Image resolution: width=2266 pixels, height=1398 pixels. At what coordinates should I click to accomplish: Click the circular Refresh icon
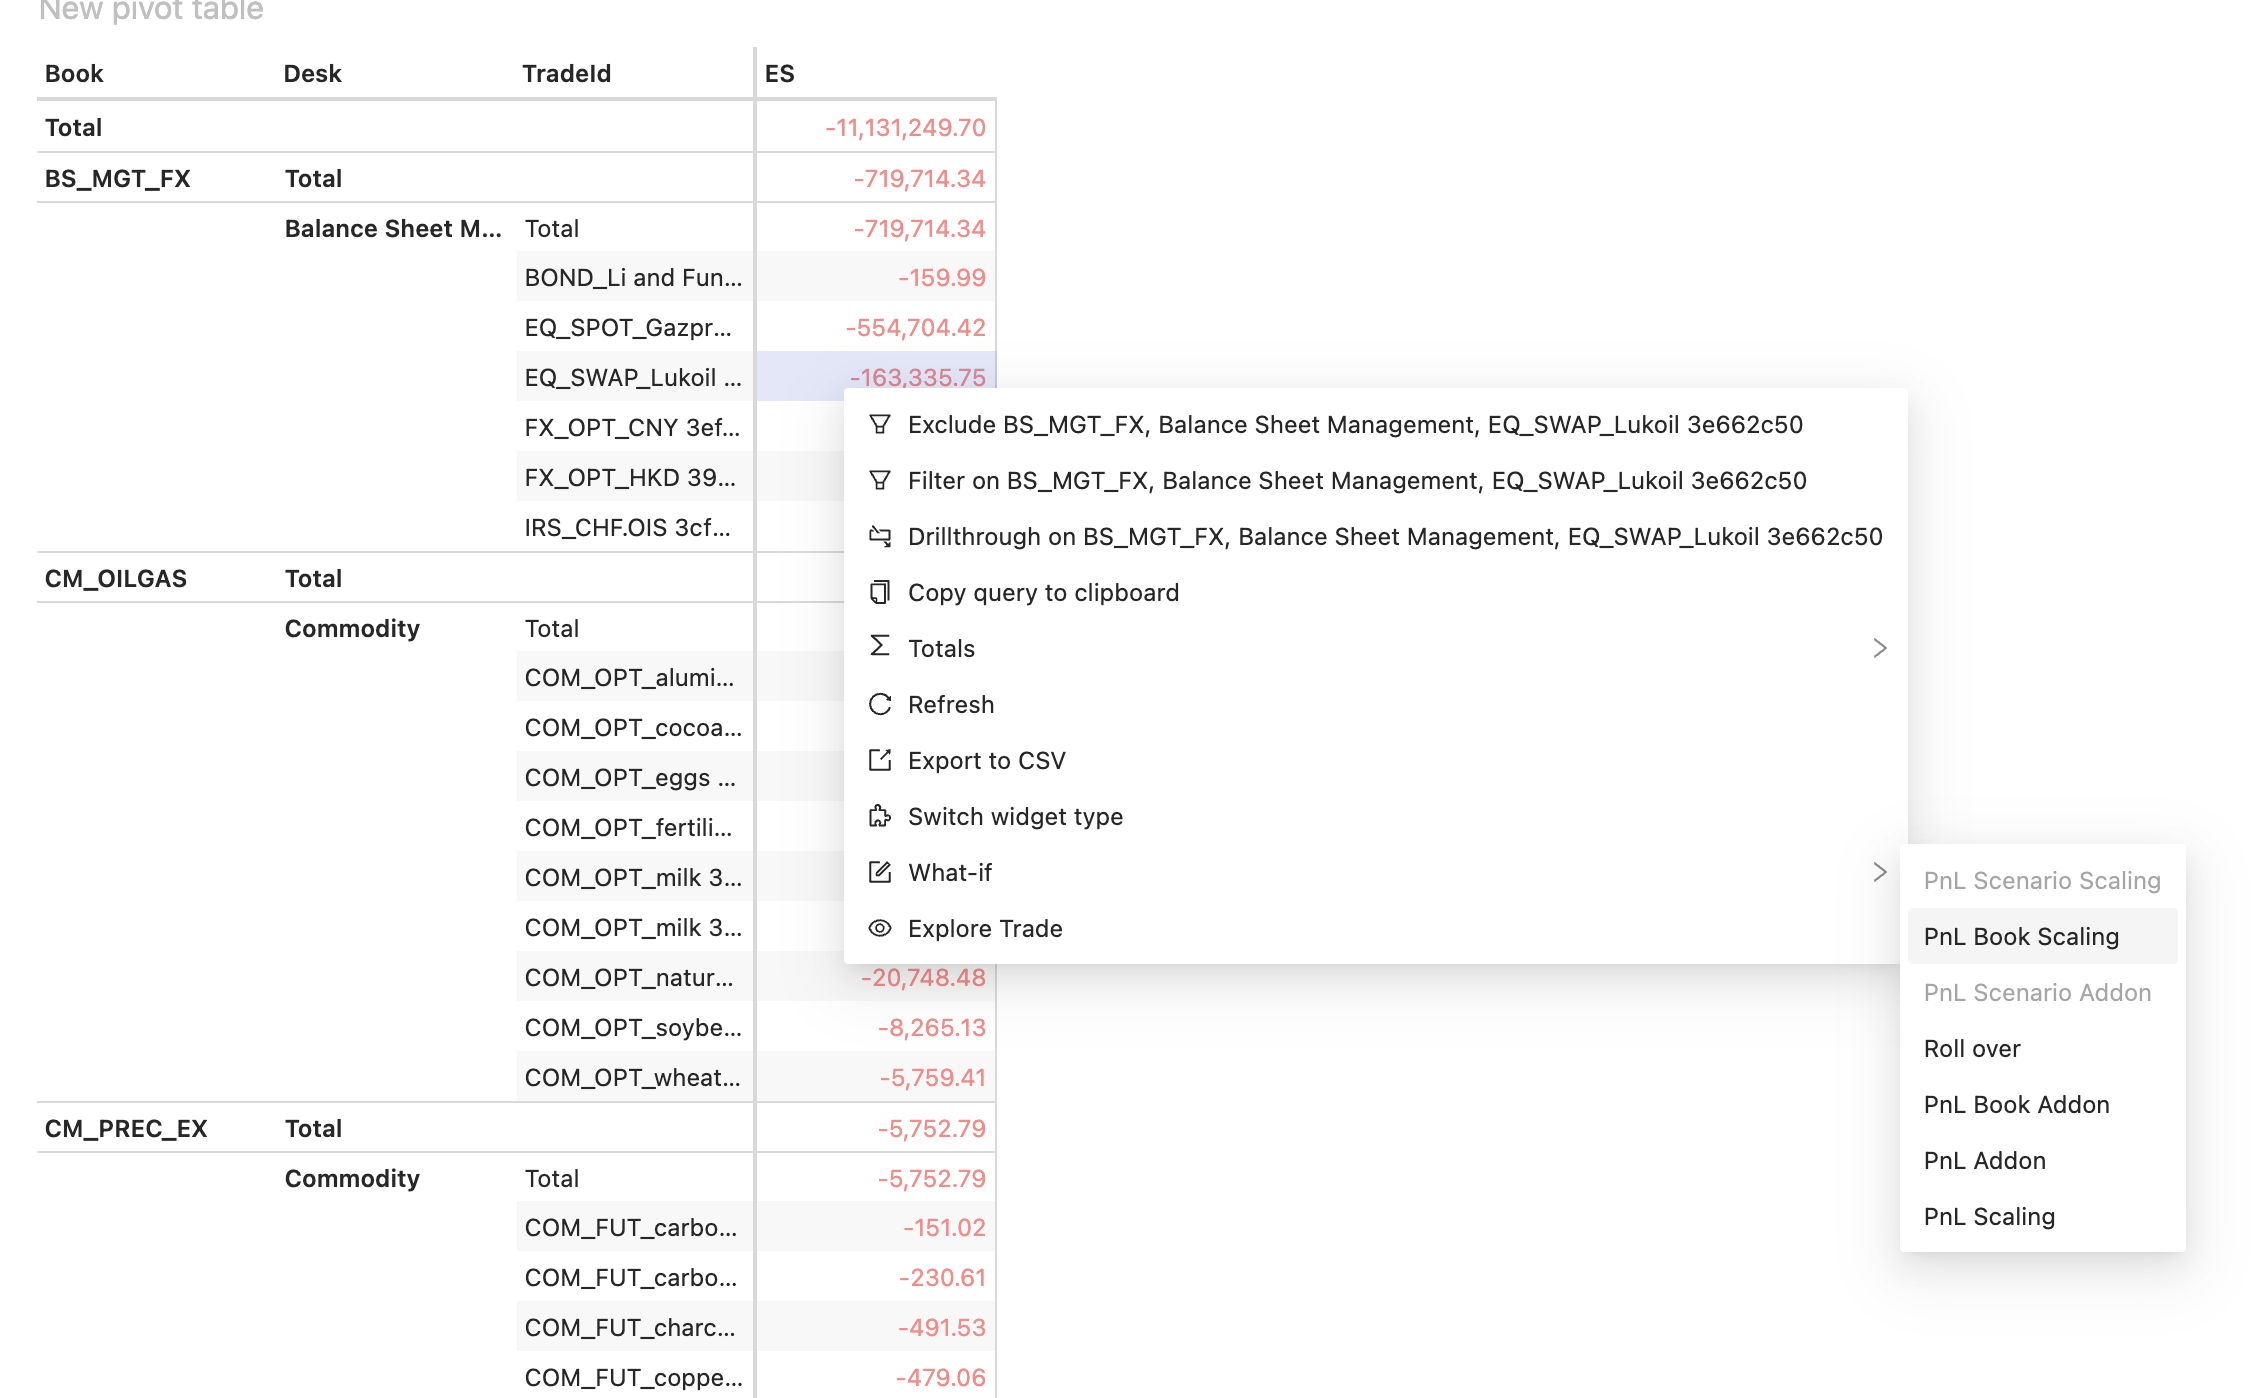[880, 703]
